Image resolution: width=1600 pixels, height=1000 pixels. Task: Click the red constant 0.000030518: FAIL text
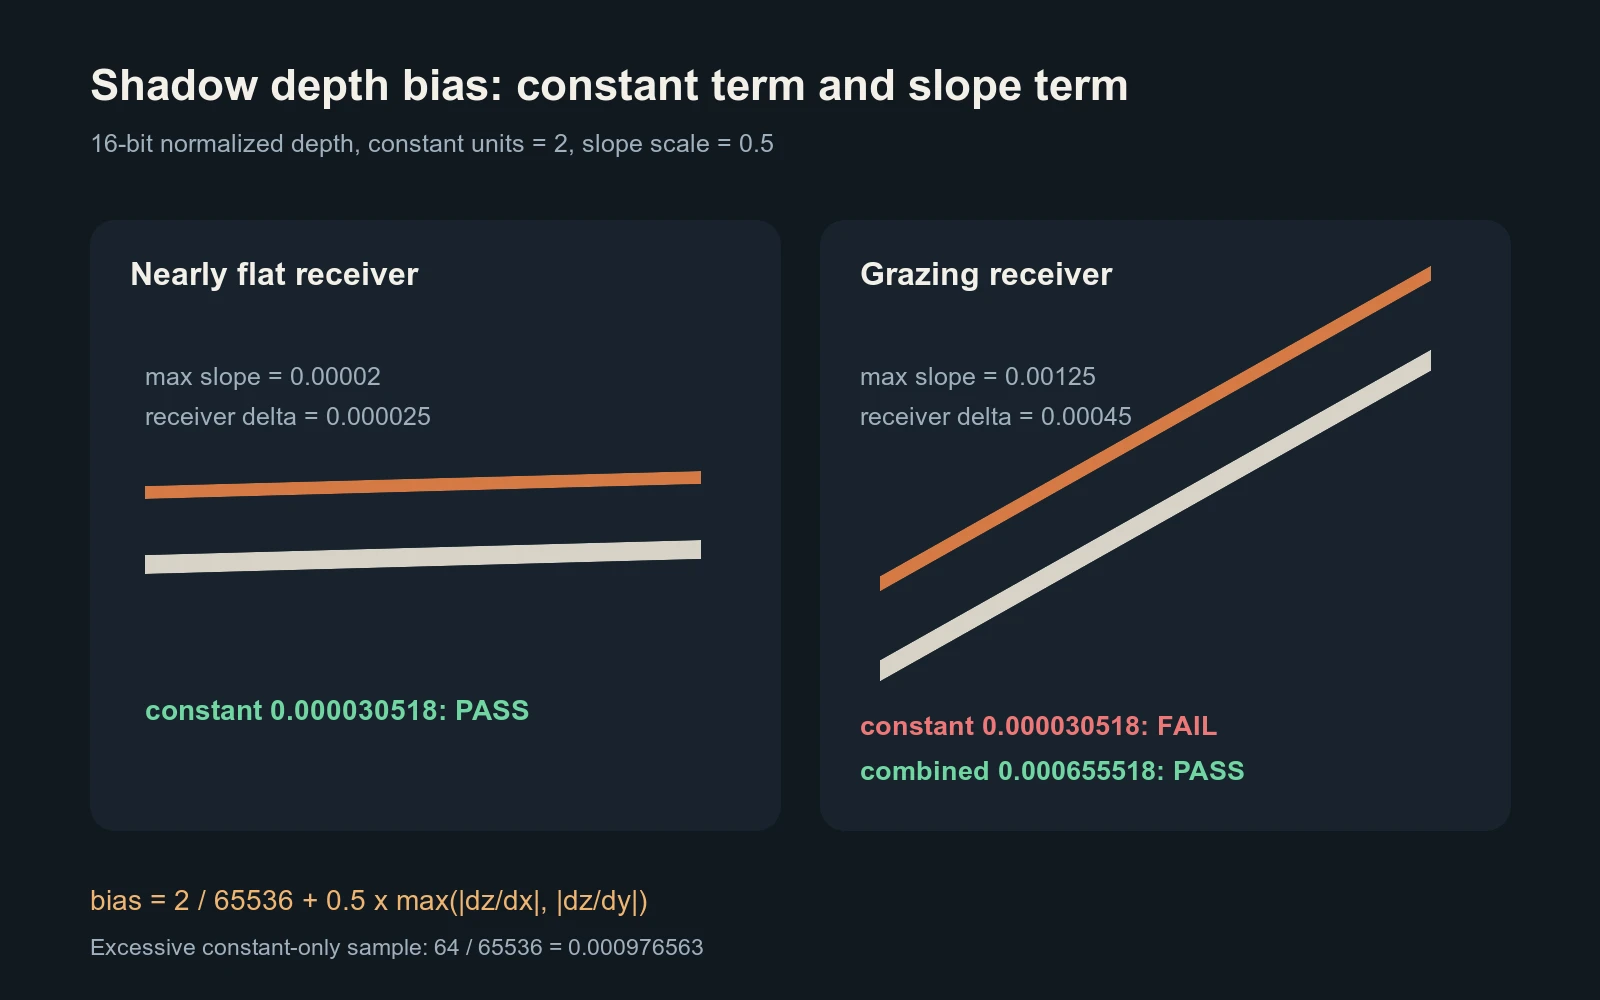(x=1039, y=726)
